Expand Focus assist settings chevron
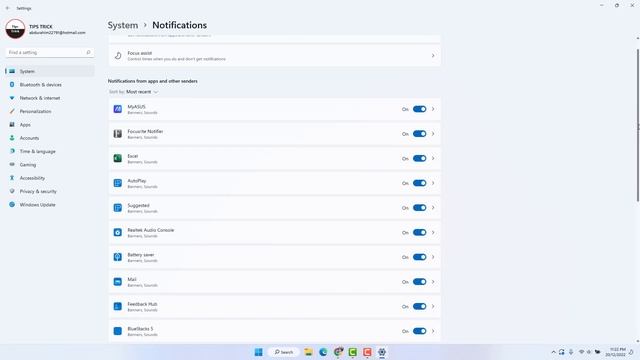Viewport: 640px width, 360px height. pos(433,56)
